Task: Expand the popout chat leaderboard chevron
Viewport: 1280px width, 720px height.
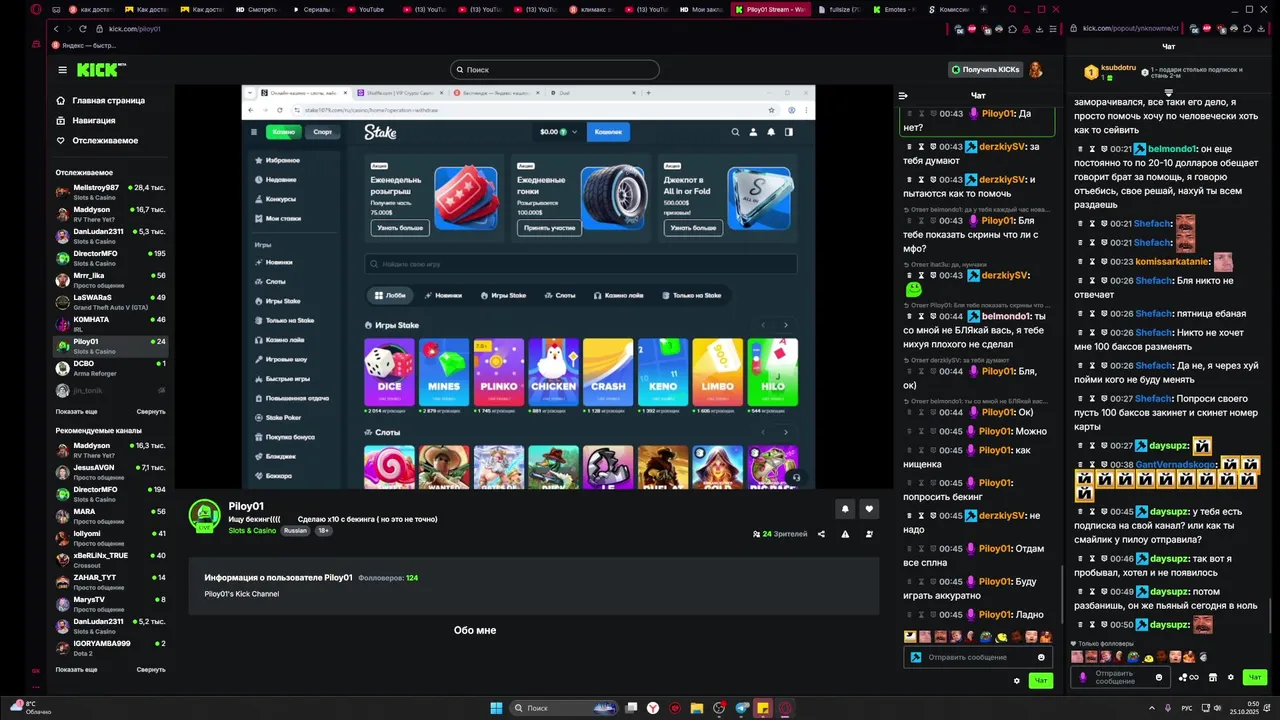Action: tap(1168, 93)
